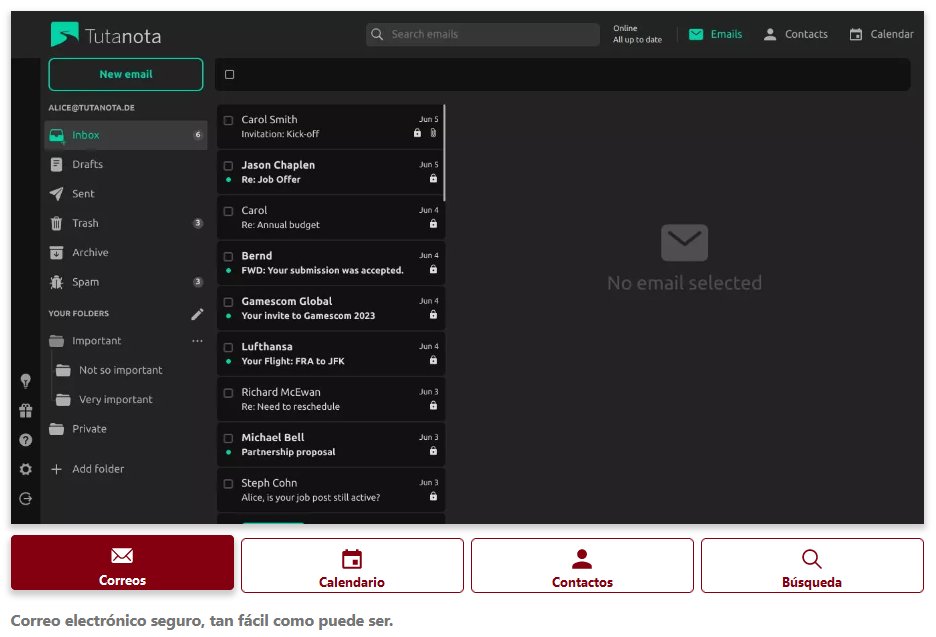Click the Inbox tray icon

[57, 136]
